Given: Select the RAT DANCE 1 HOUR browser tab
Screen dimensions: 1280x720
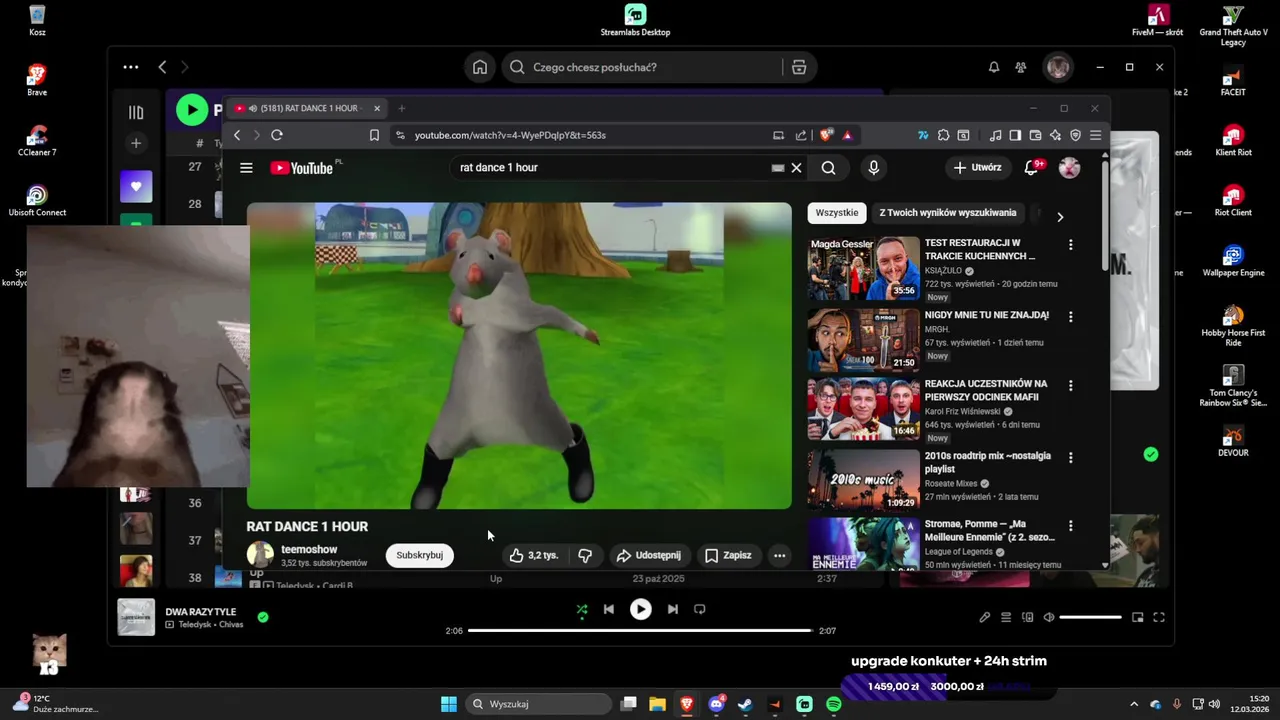Looking at the screenshot, I should point(307,108).
